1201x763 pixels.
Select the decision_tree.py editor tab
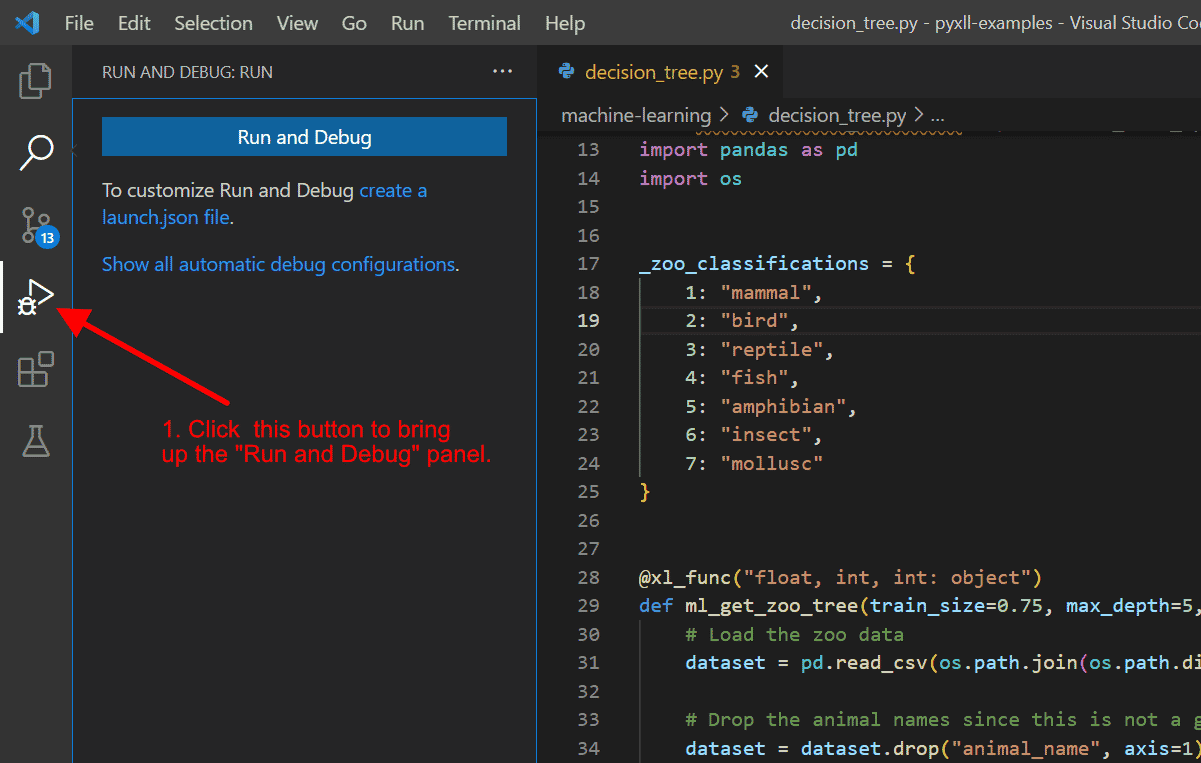(x=660, y=72)
